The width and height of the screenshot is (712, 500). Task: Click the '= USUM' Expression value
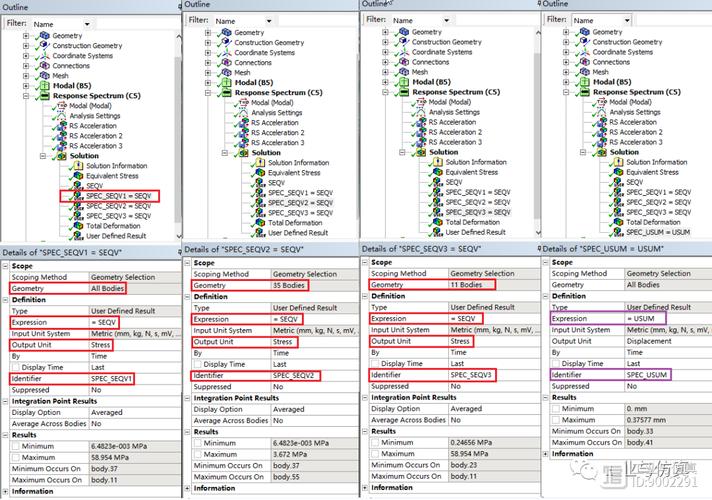click(x=641, y=318)
